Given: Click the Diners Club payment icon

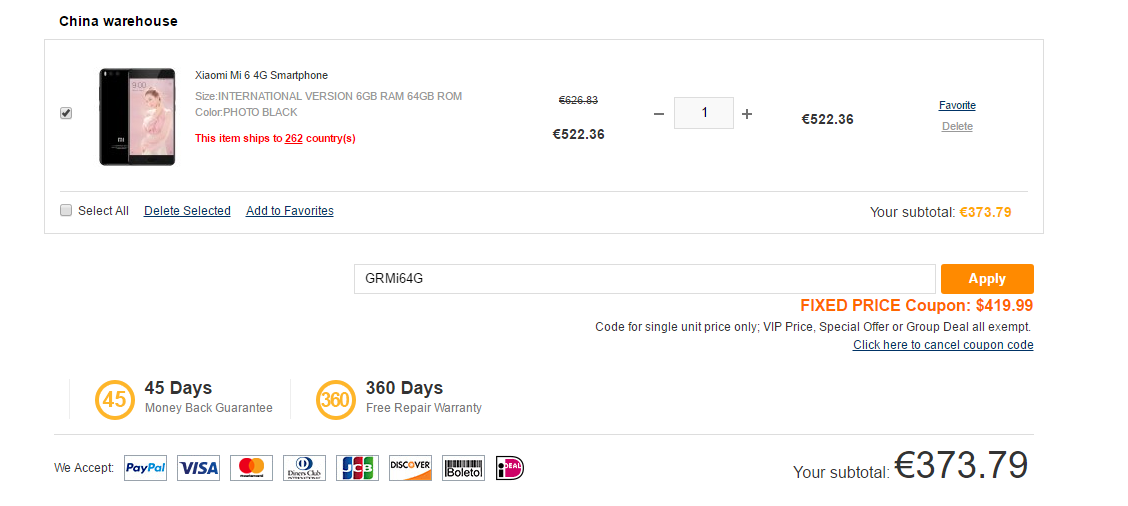Looking at the screenshot, I should pyautogui.click(x=304, y=468).
